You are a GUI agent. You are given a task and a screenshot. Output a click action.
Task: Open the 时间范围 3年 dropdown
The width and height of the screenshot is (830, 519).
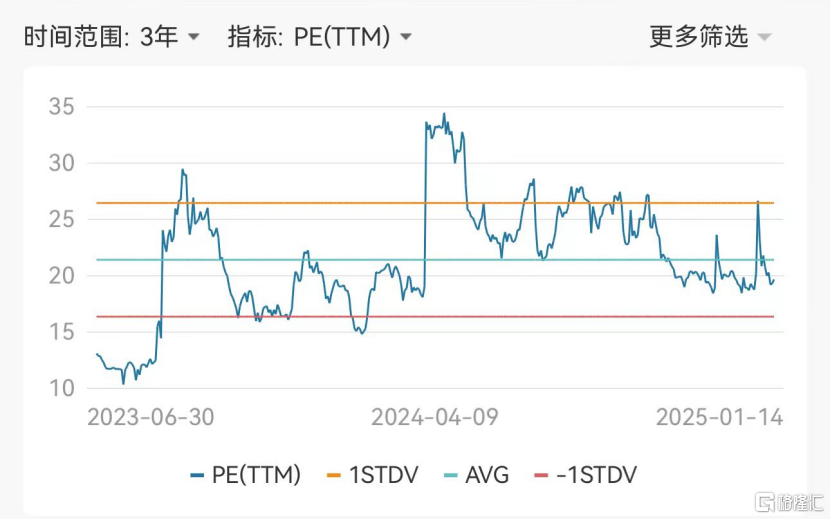coord(110,37)
